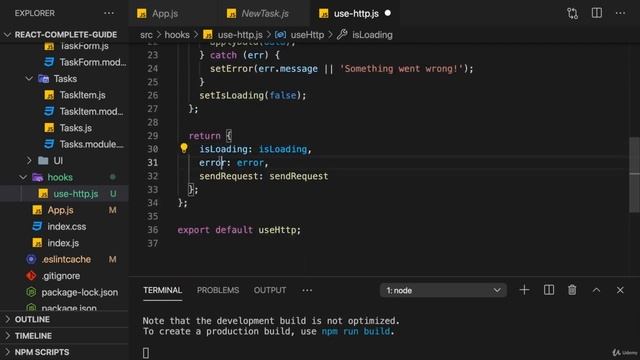Open TaskItem.module file in explorer

(x=91, y=111)
